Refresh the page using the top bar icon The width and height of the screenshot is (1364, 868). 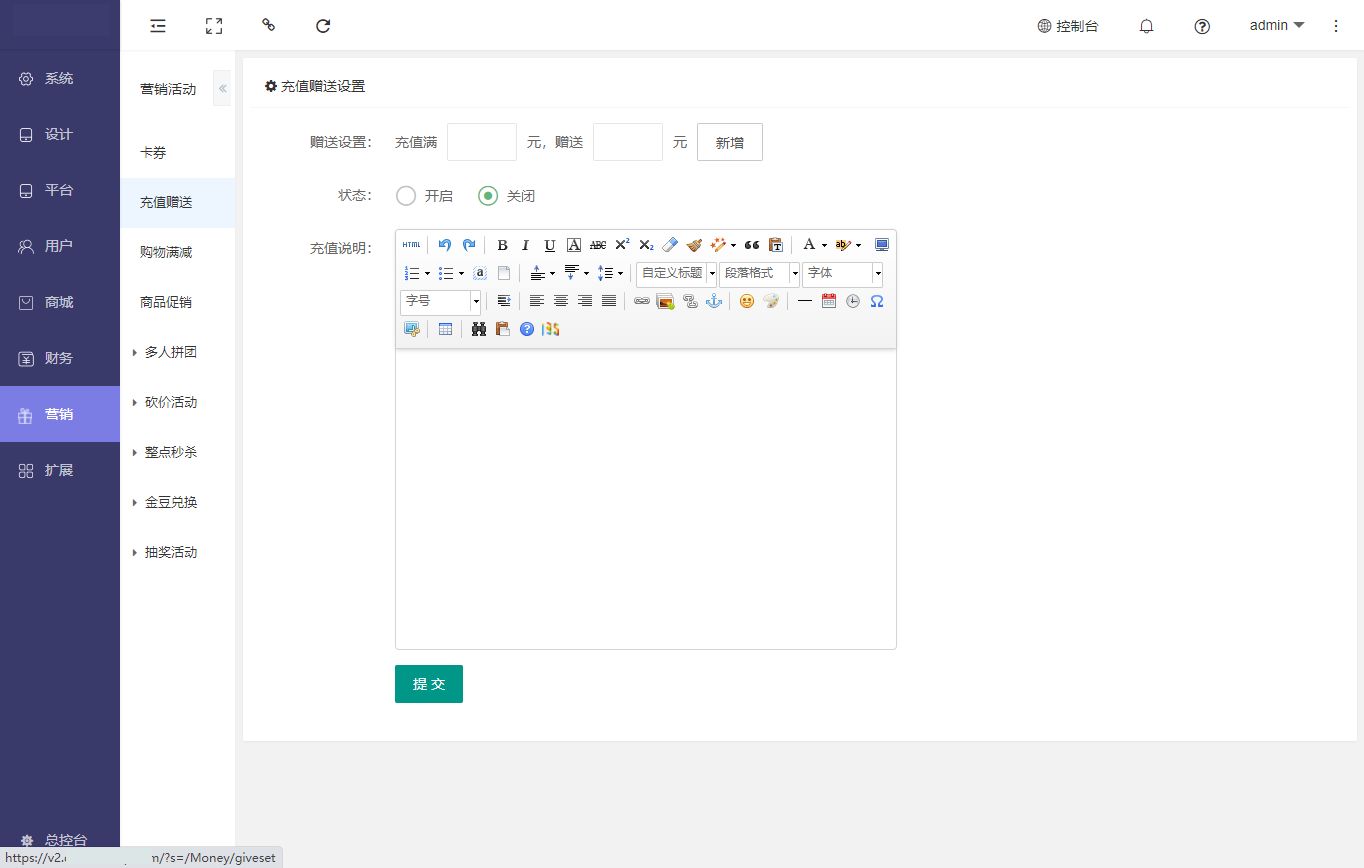[x=323, y=26]
